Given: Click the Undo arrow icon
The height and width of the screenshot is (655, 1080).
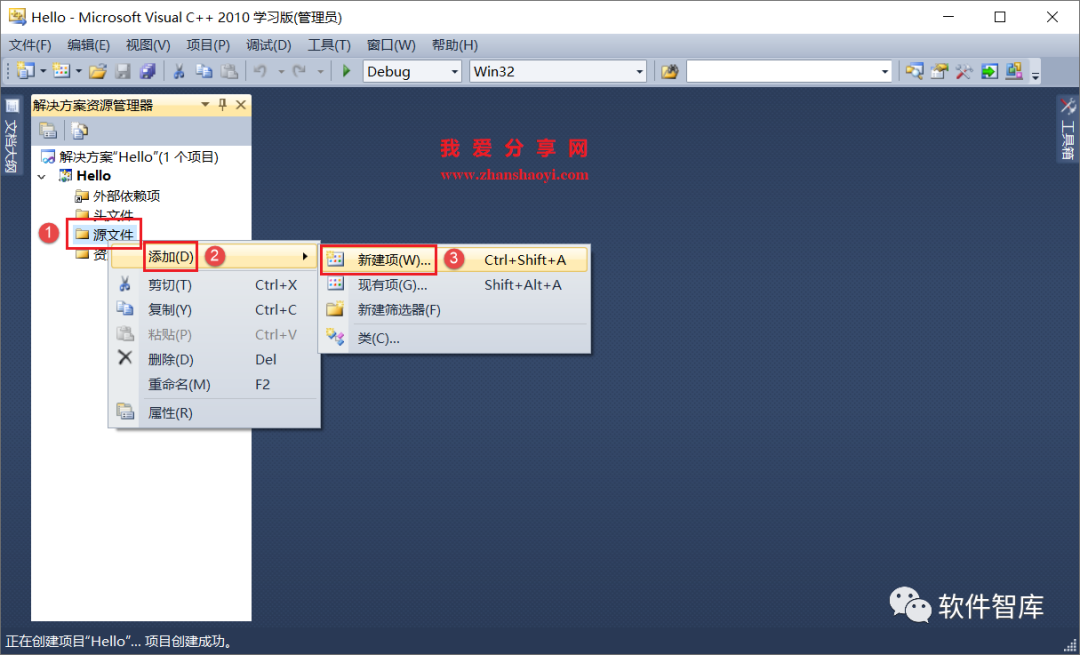Looking at the screenshot, I should [260, 71].
